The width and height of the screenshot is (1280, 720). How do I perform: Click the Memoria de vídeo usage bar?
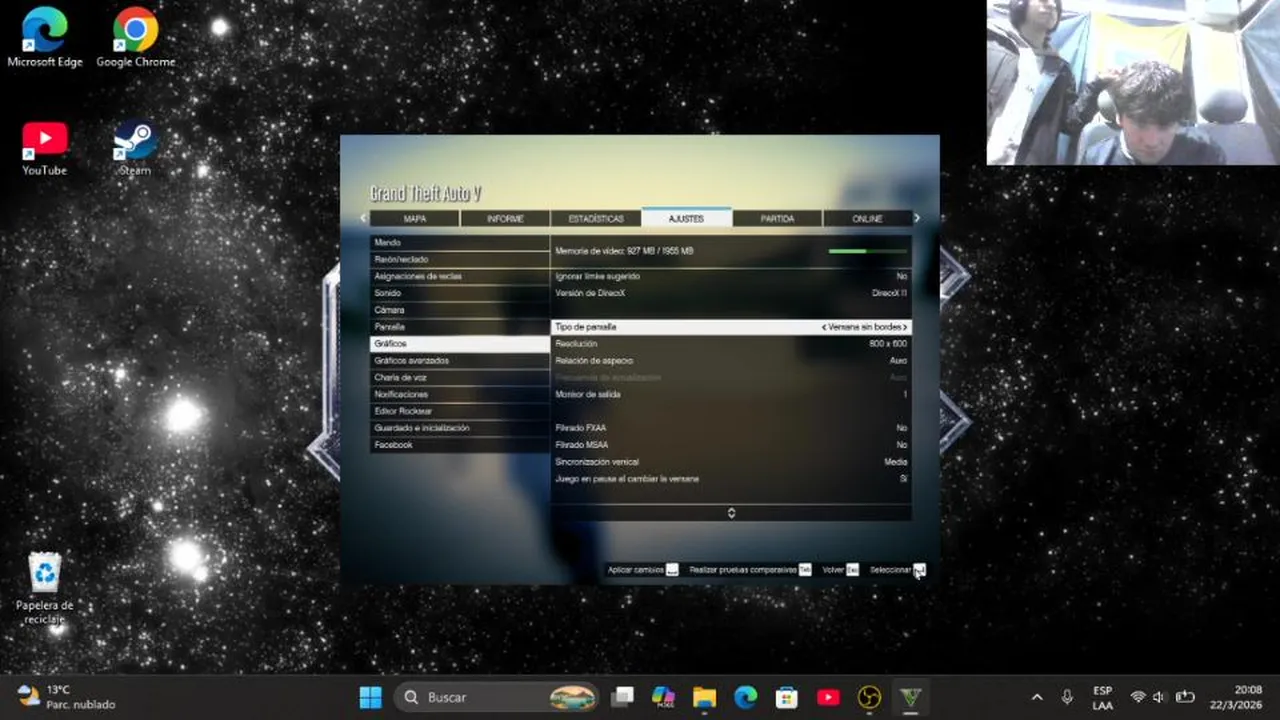coord(868,251)
